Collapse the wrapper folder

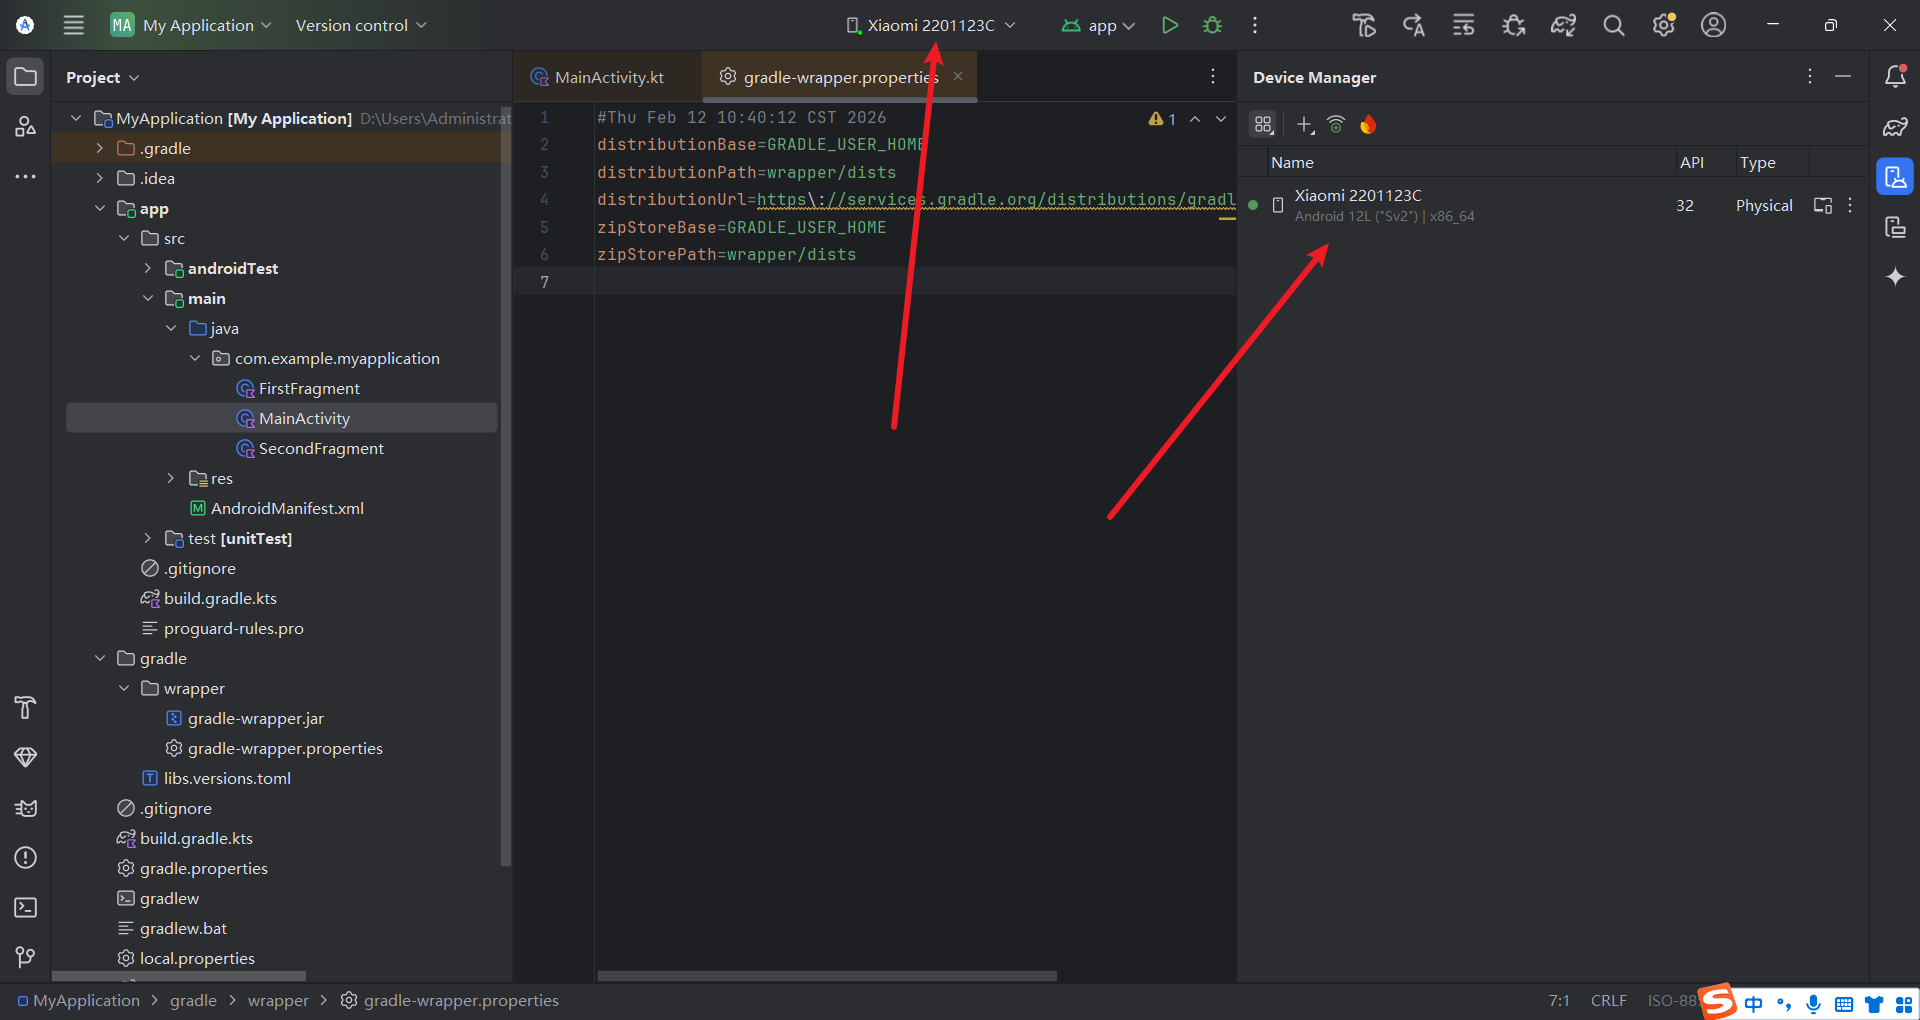[123, 688]
